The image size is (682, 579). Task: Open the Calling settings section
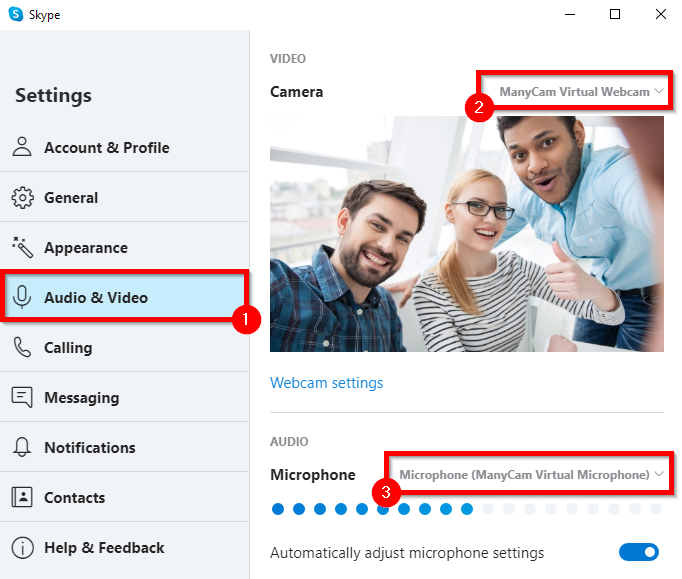pyautogui.click(x=68, y=347)
